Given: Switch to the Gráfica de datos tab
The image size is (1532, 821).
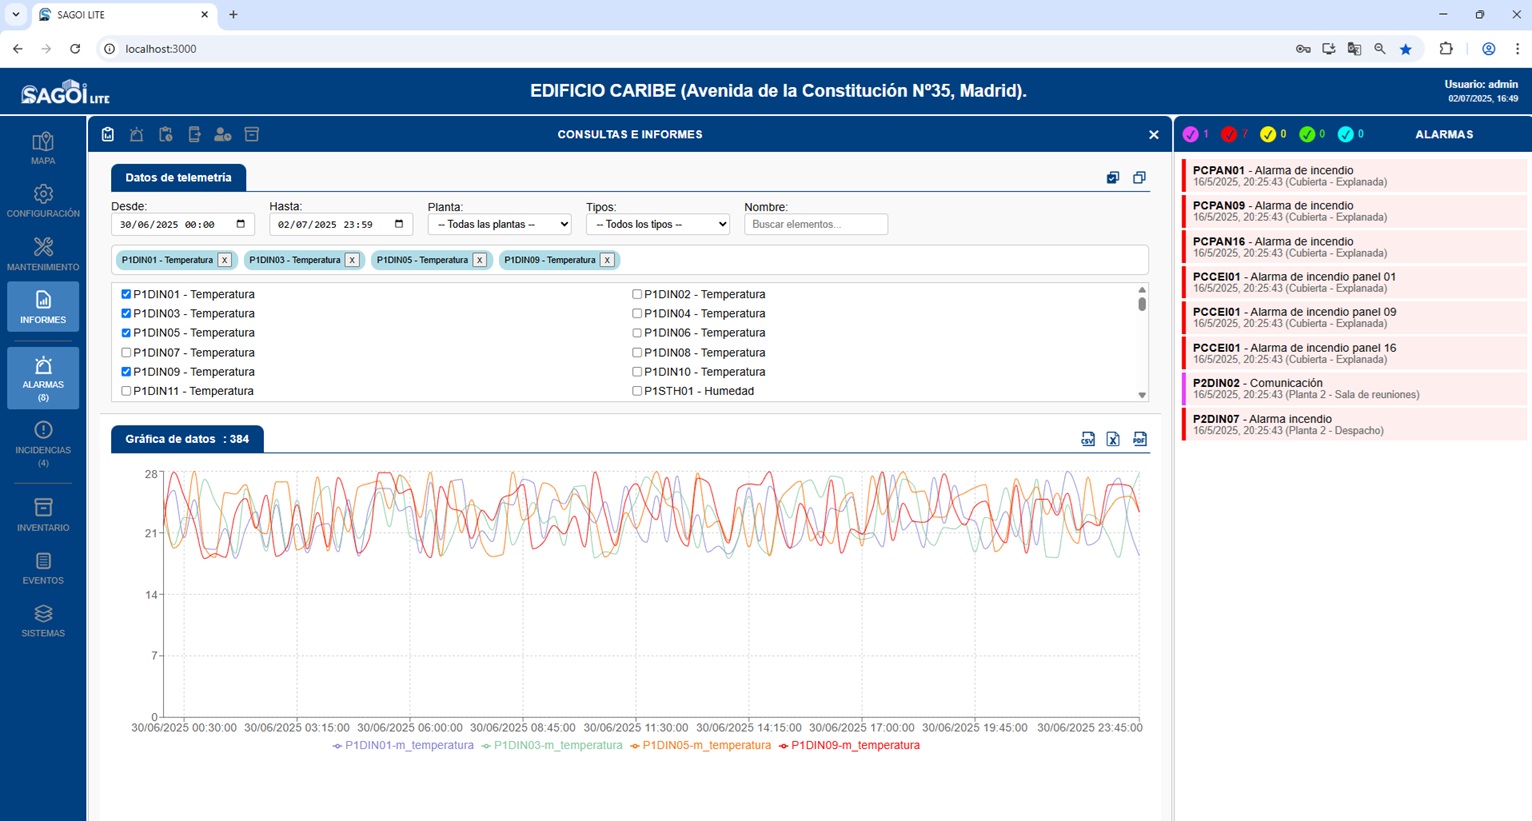Looking at the screenshot, I should tap(187, 439).
